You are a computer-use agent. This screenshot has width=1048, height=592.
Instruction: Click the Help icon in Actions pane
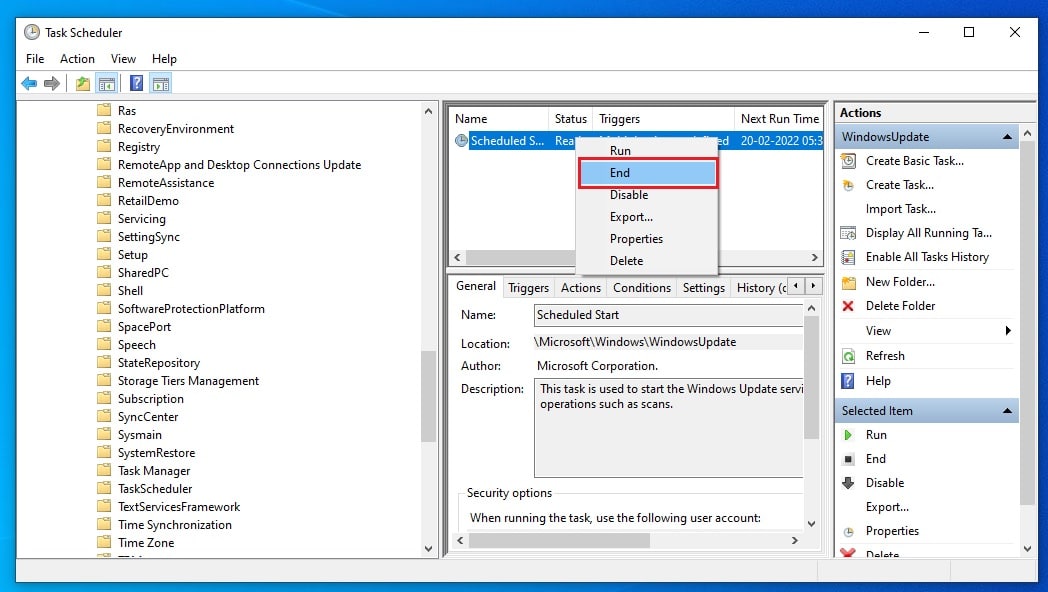(848, 381)
